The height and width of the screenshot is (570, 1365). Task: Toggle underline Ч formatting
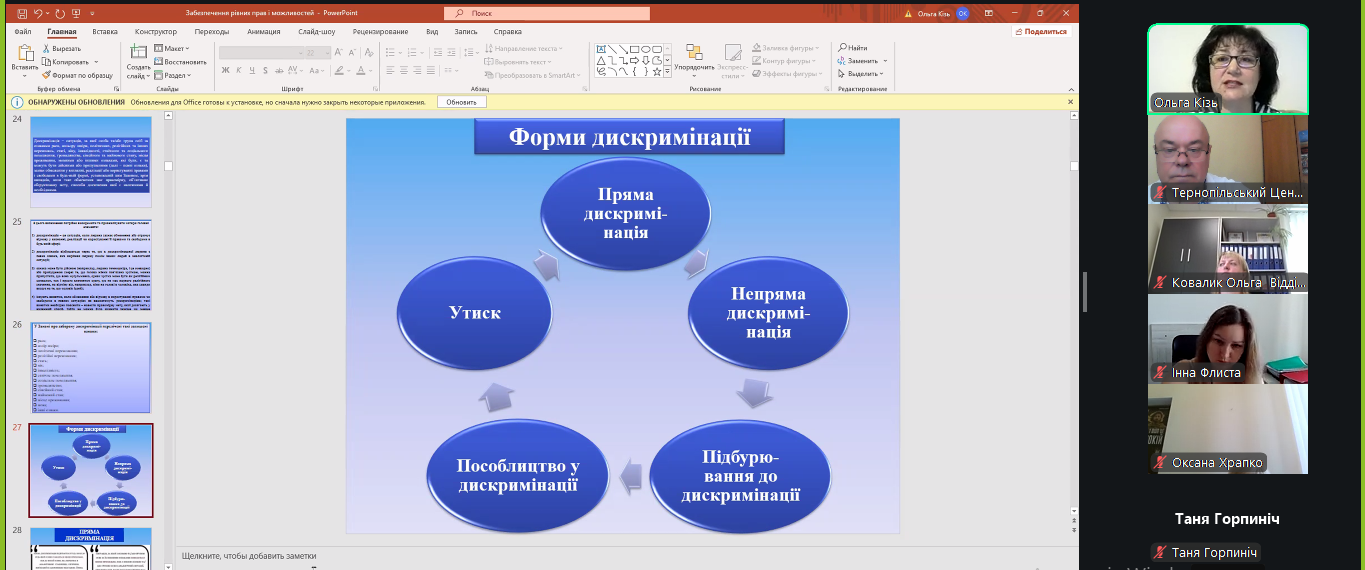(252, 70)
